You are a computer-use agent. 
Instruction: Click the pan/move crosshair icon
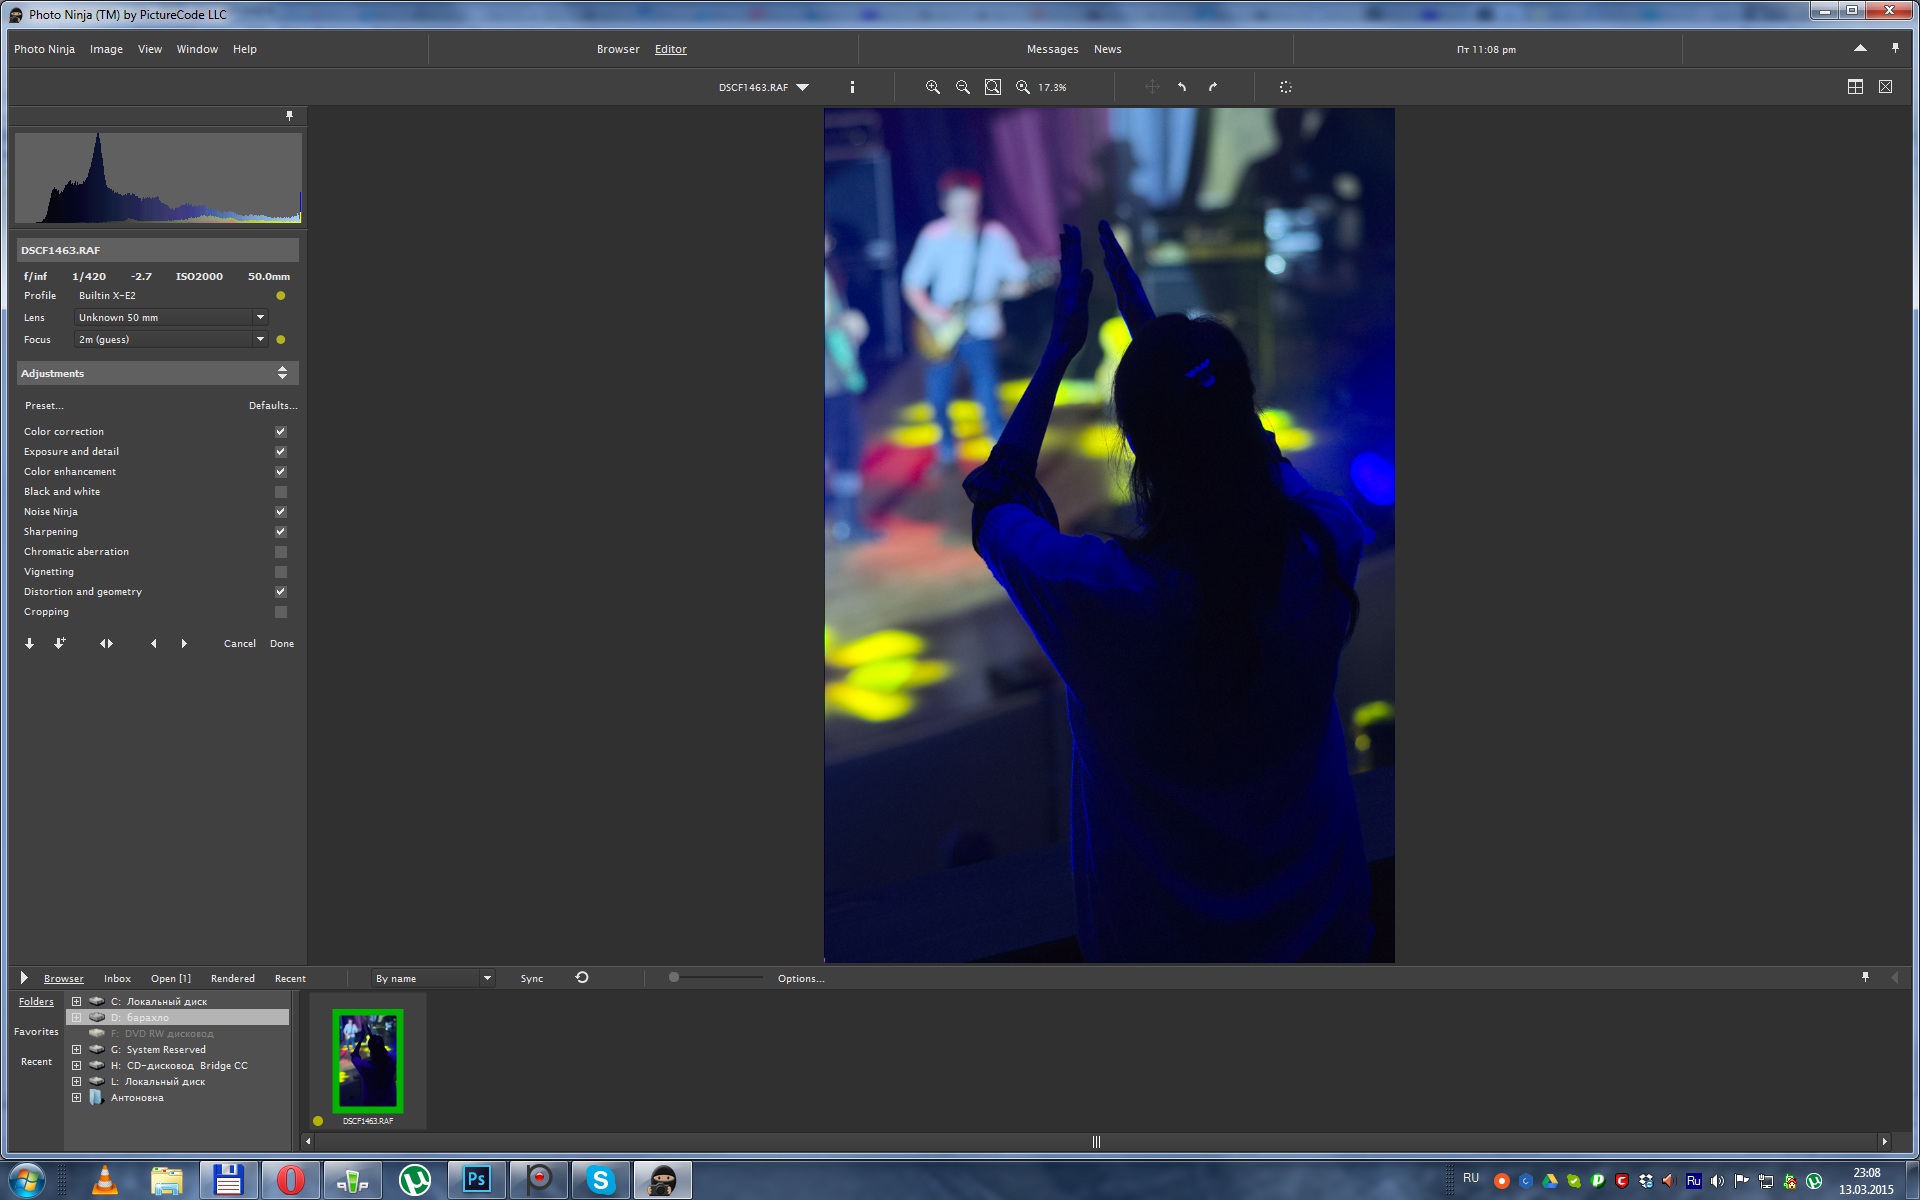click(x=1152, y=87)
